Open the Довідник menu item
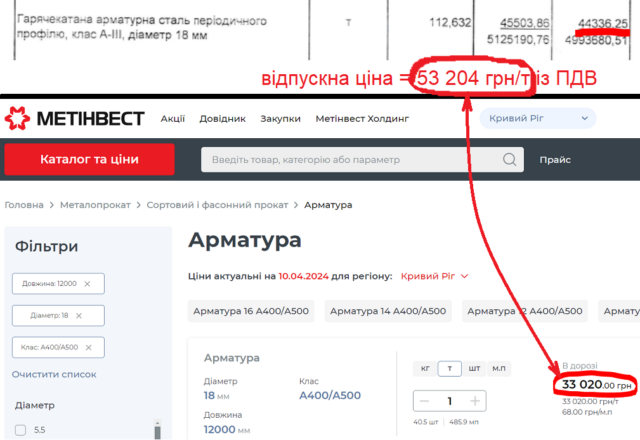Viewport: 640px width, 440px height. 224,119
